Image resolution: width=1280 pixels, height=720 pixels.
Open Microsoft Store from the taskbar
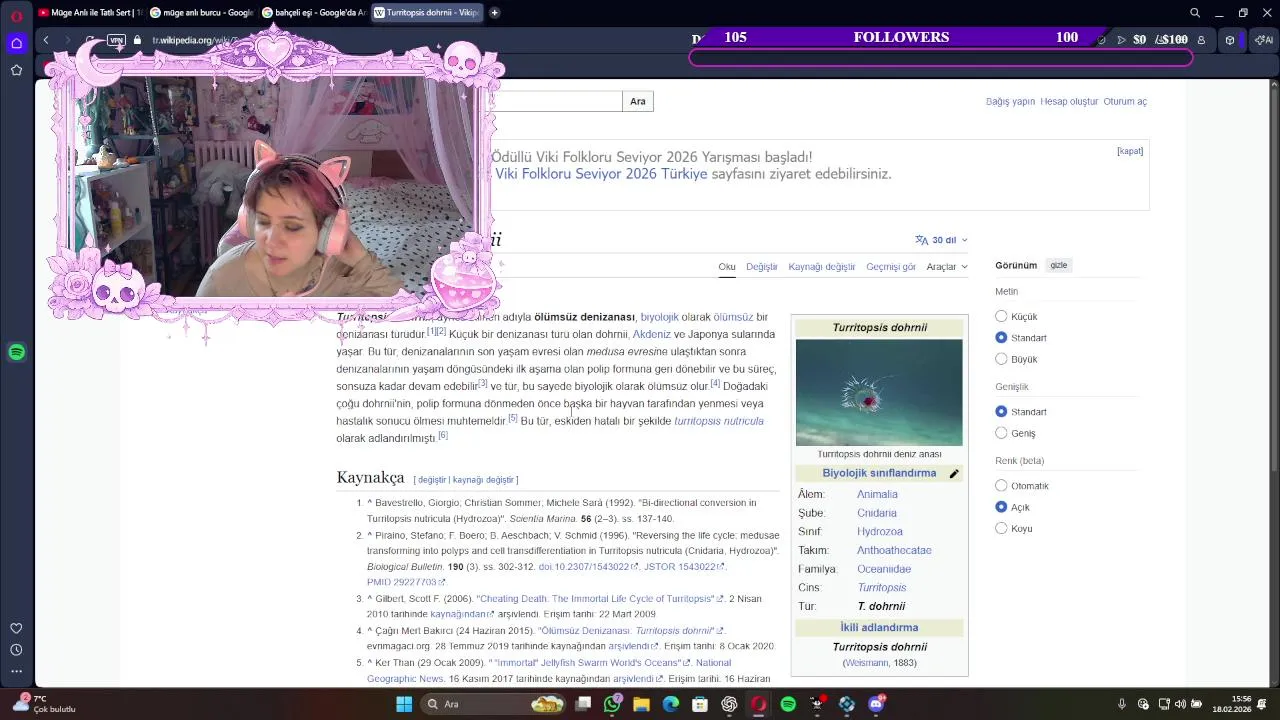pos(700,704)
